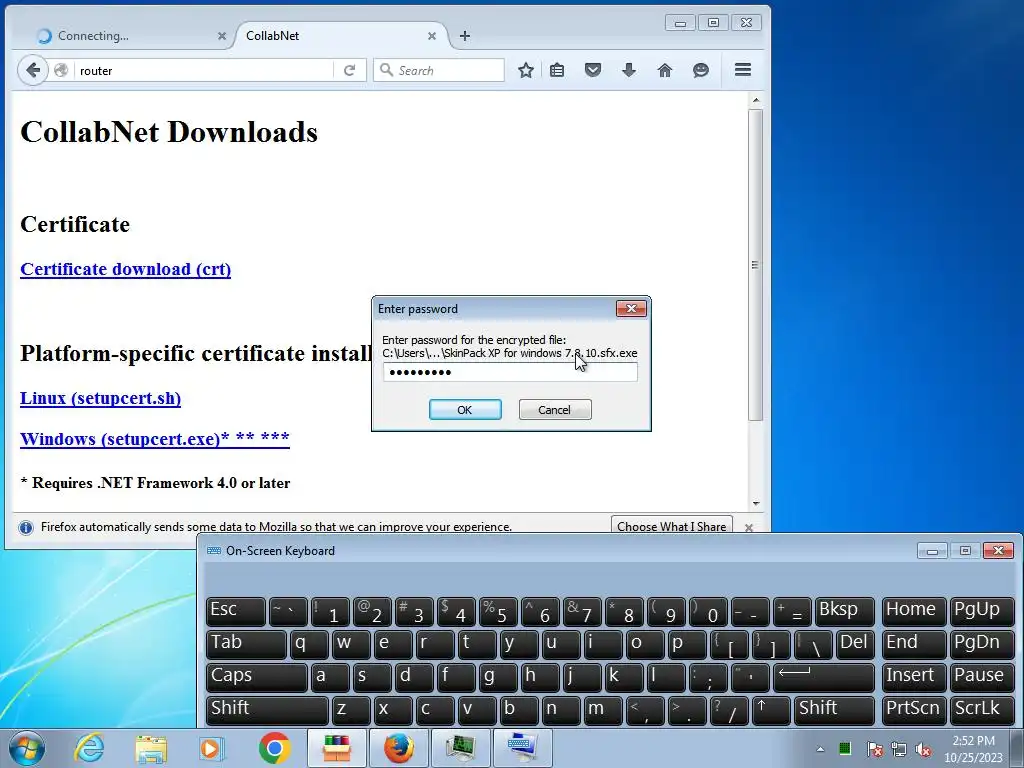Viewport: 1024px width, 768px height.
Task: Click Choose What I Share button
Action: 671,526
